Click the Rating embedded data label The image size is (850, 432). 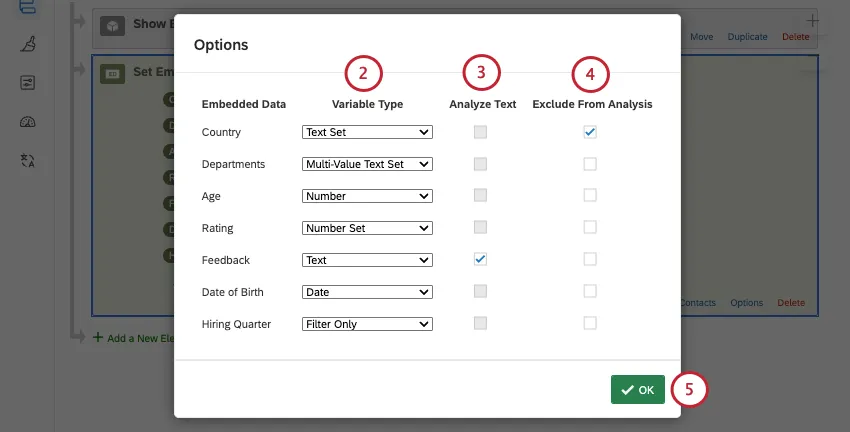click(x=217, y=228)
